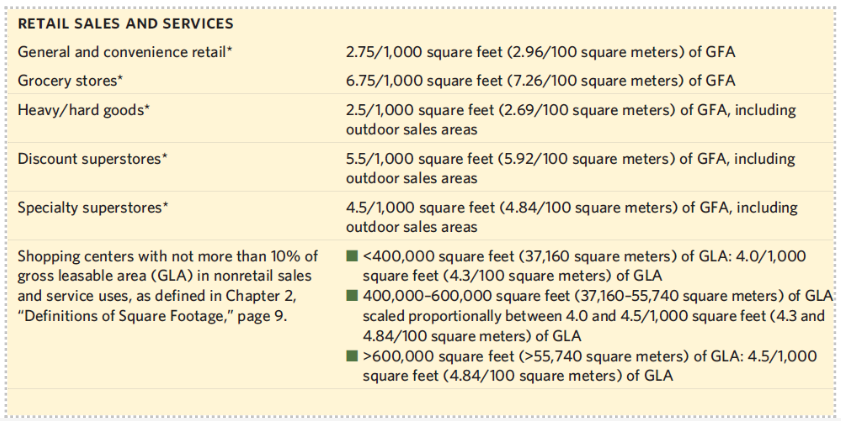
Task: Click the 'Discount superstores*' row label
Action: point(92,158)
